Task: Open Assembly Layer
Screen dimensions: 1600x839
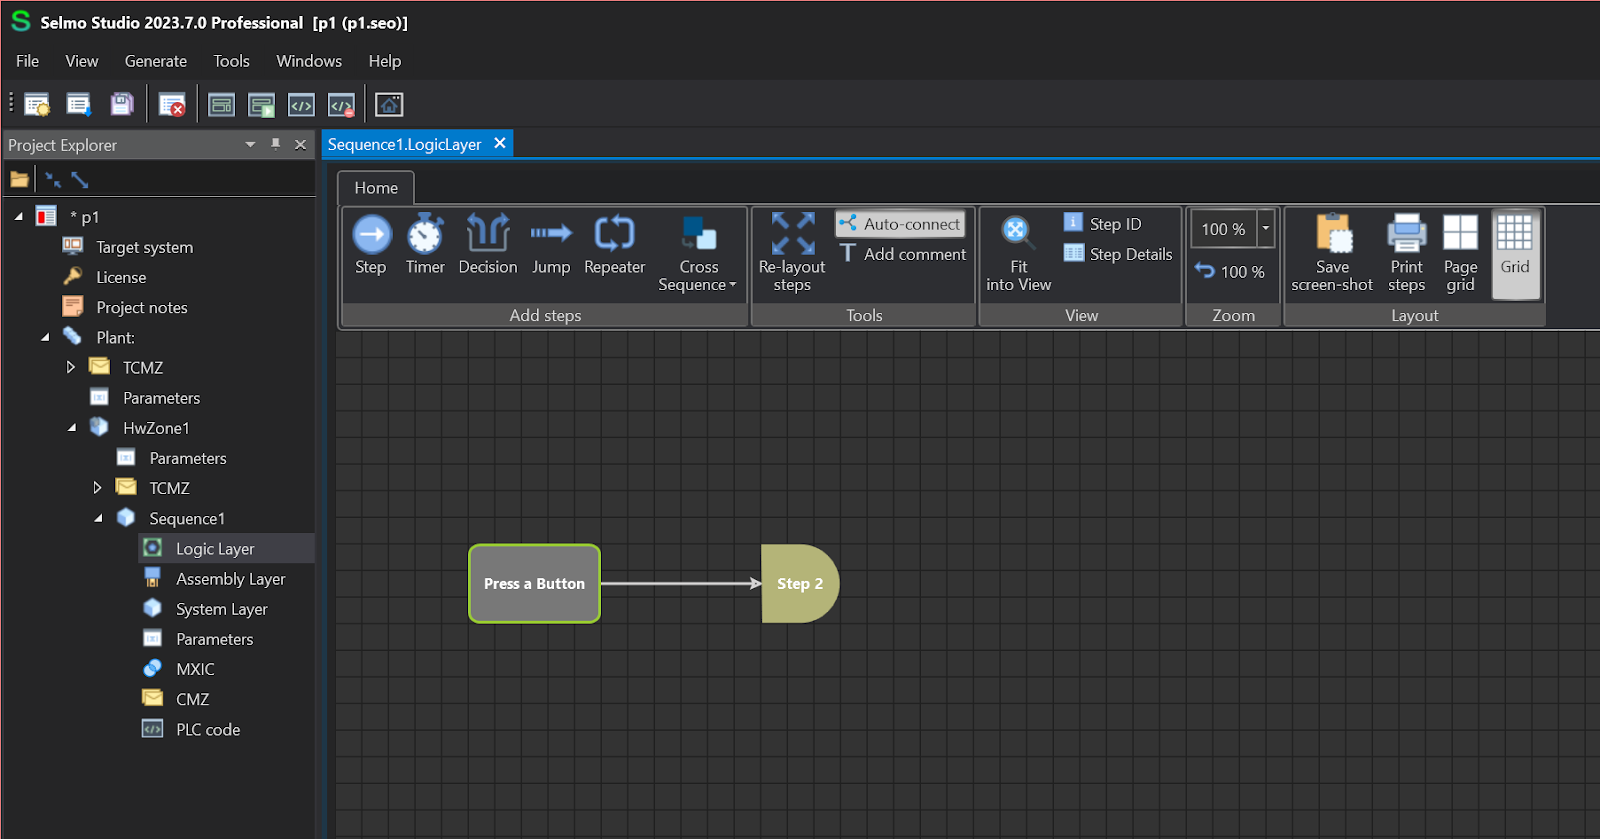Action: pyautogui.click(x=230, y=578)
